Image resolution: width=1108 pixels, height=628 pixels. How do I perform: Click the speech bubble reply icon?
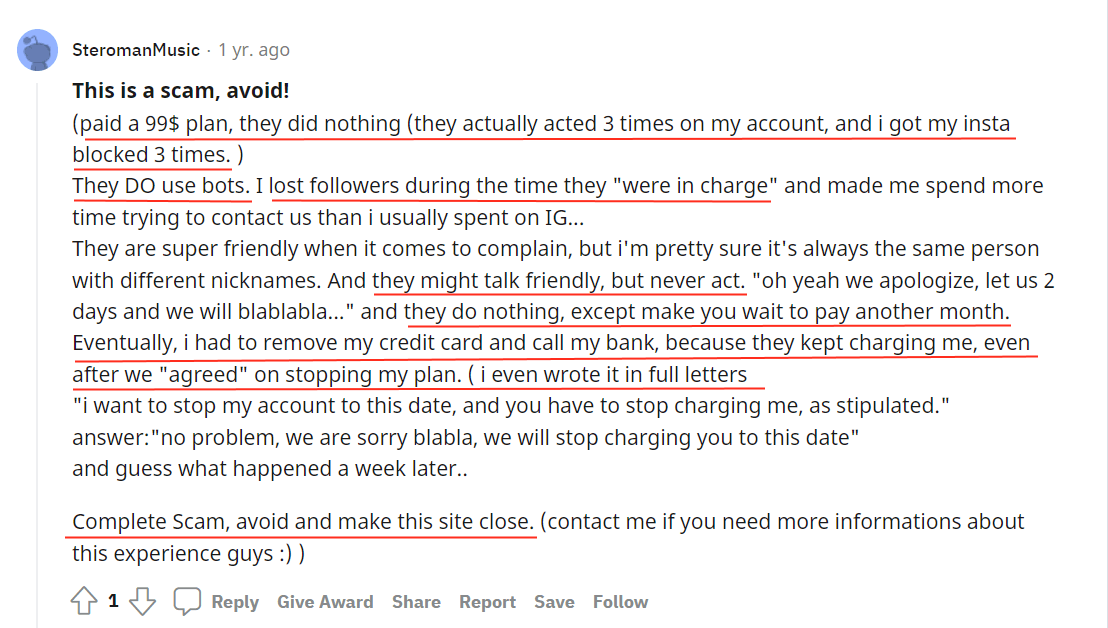187,601
